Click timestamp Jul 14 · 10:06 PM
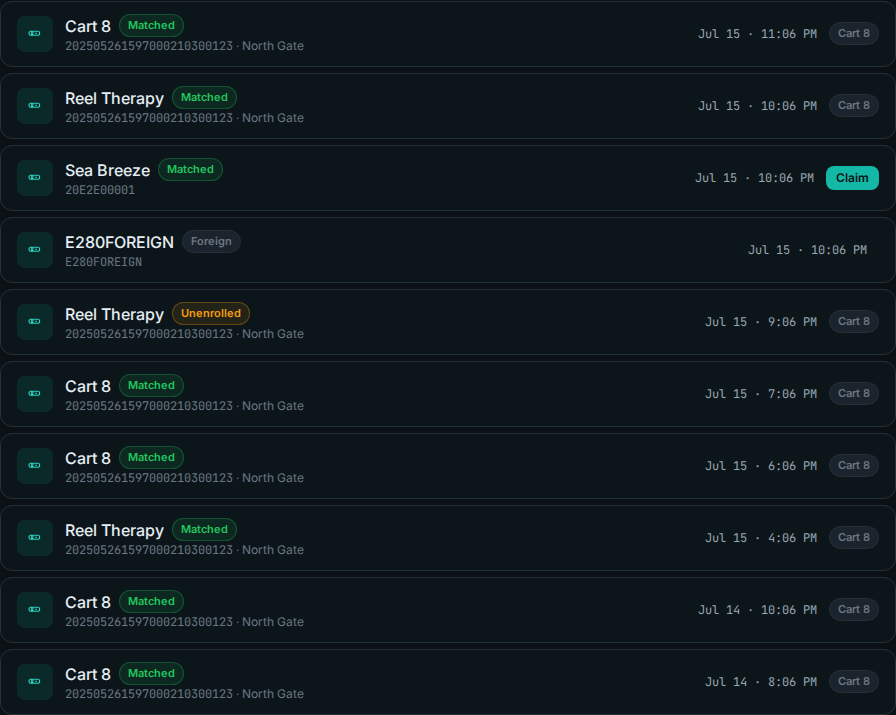Screen dimensions: 896x715 [758, 610]
